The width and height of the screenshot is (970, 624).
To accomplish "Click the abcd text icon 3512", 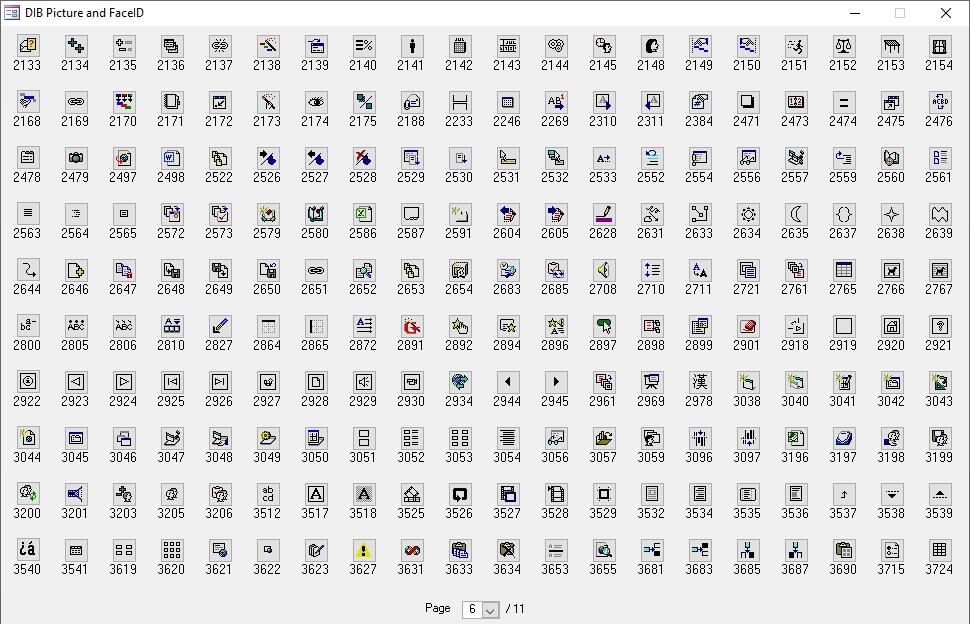I will 267,494.
